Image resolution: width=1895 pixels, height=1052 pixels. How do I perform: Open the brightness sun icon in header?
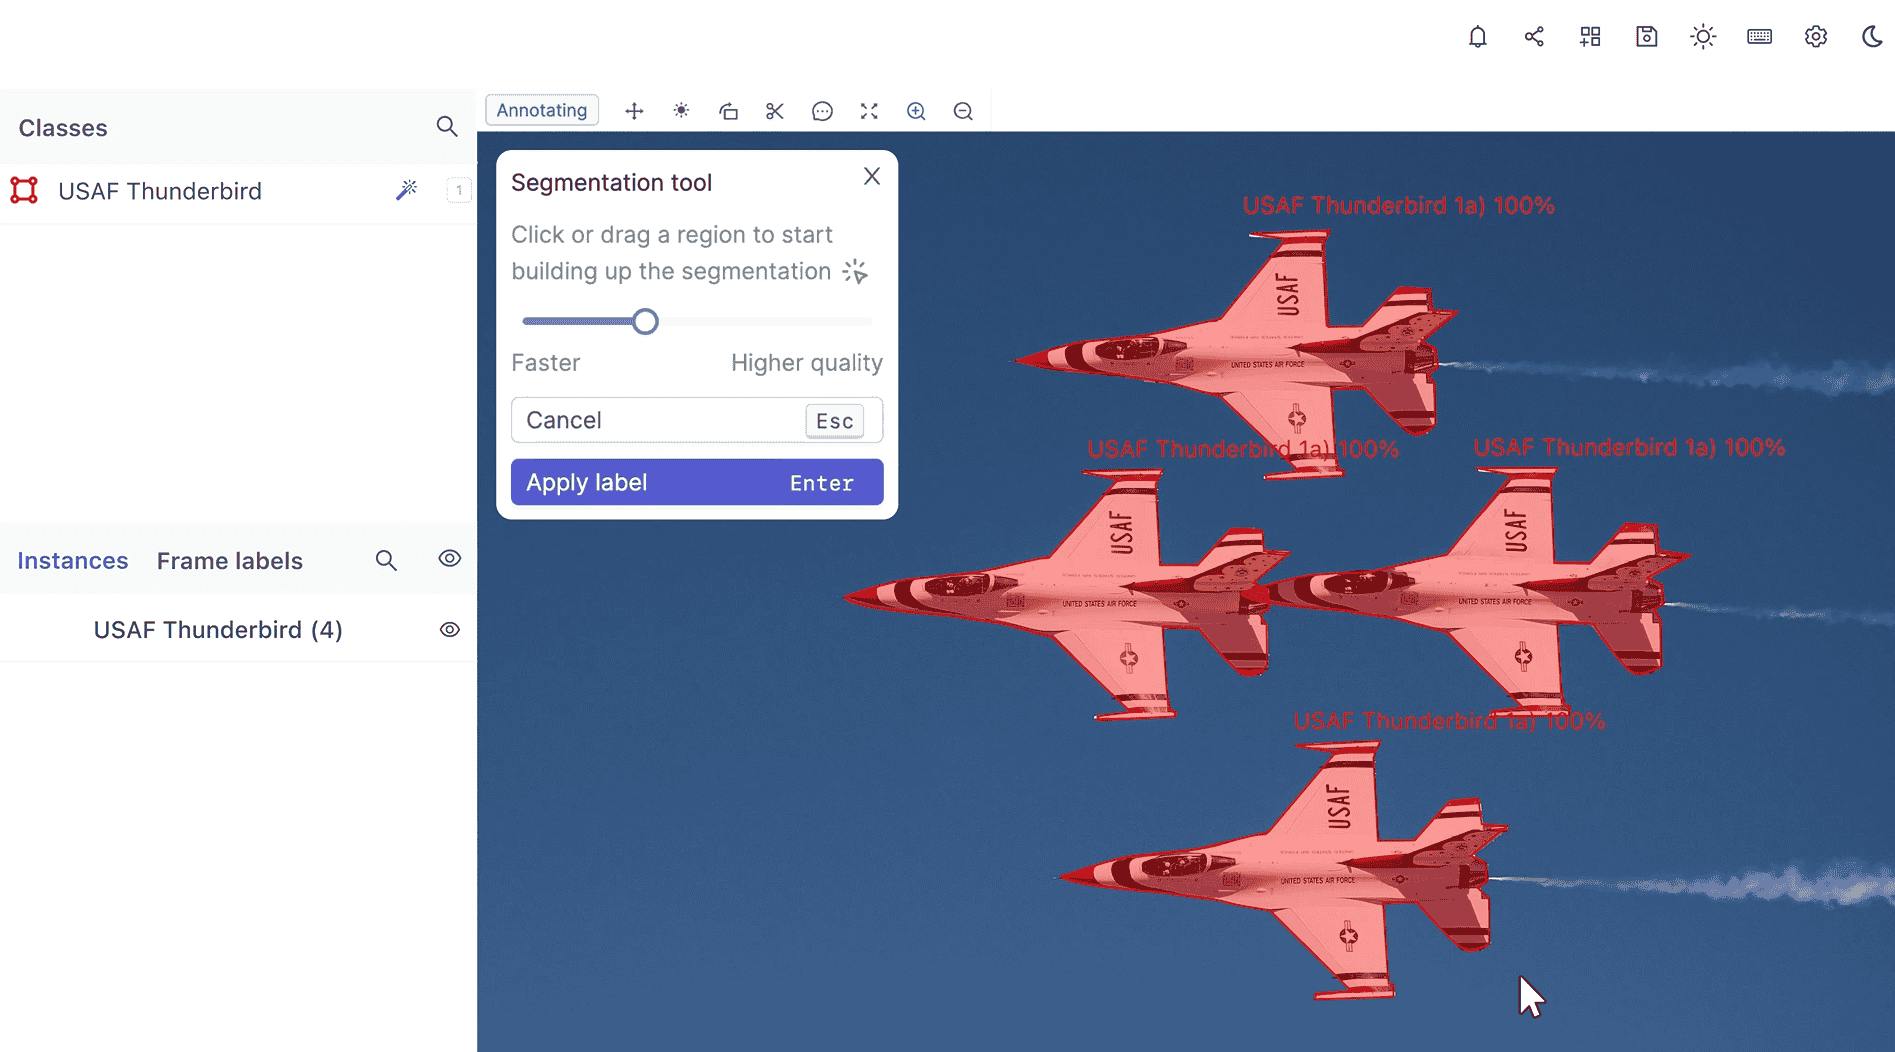click(x=1703, y=37)
